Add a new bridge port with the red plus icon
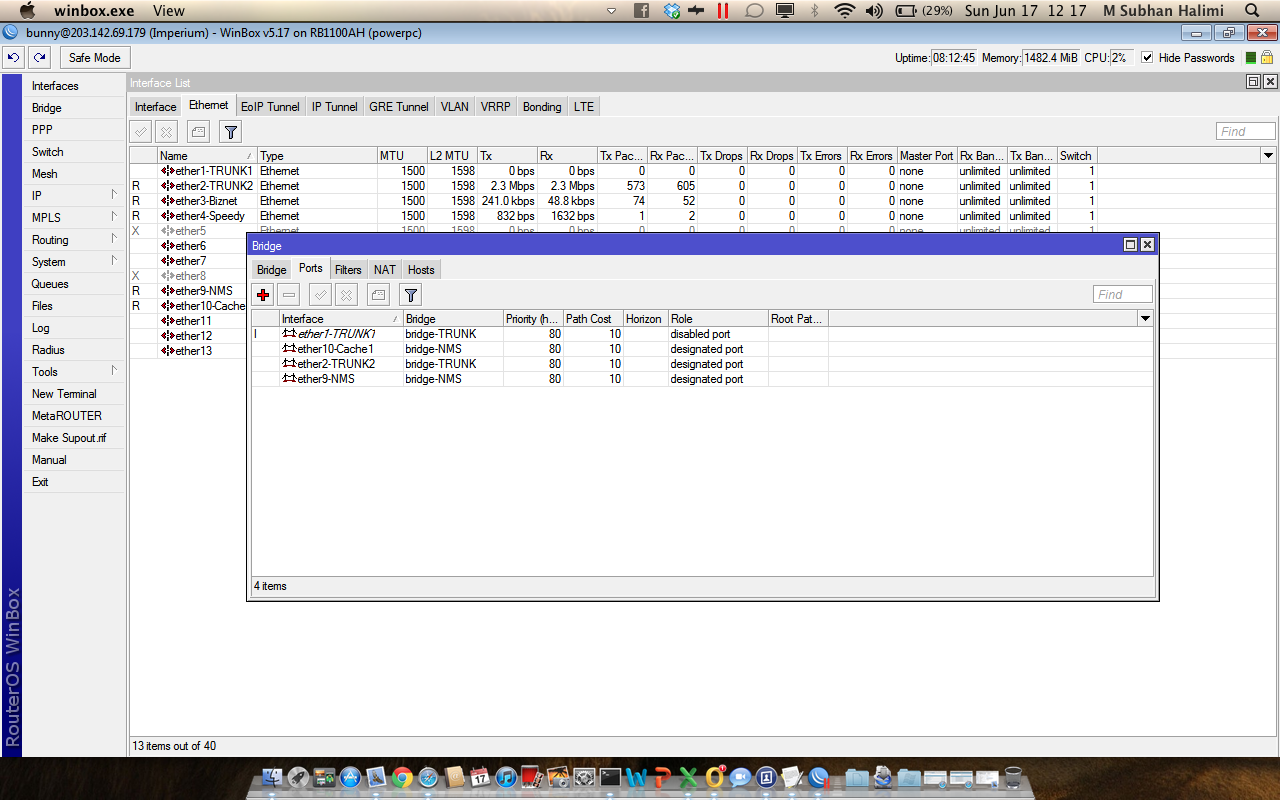Screen dimensions: 1280x800 pyautogui.click(x=263, y=294)
